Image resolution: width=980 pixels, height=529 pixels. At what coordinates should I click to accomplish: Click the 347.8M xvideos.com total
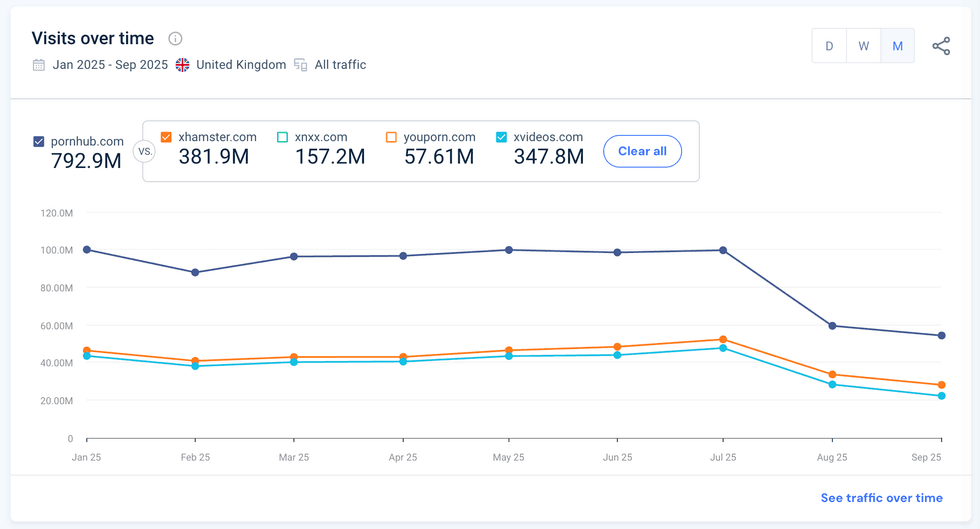tap(549, 157)
